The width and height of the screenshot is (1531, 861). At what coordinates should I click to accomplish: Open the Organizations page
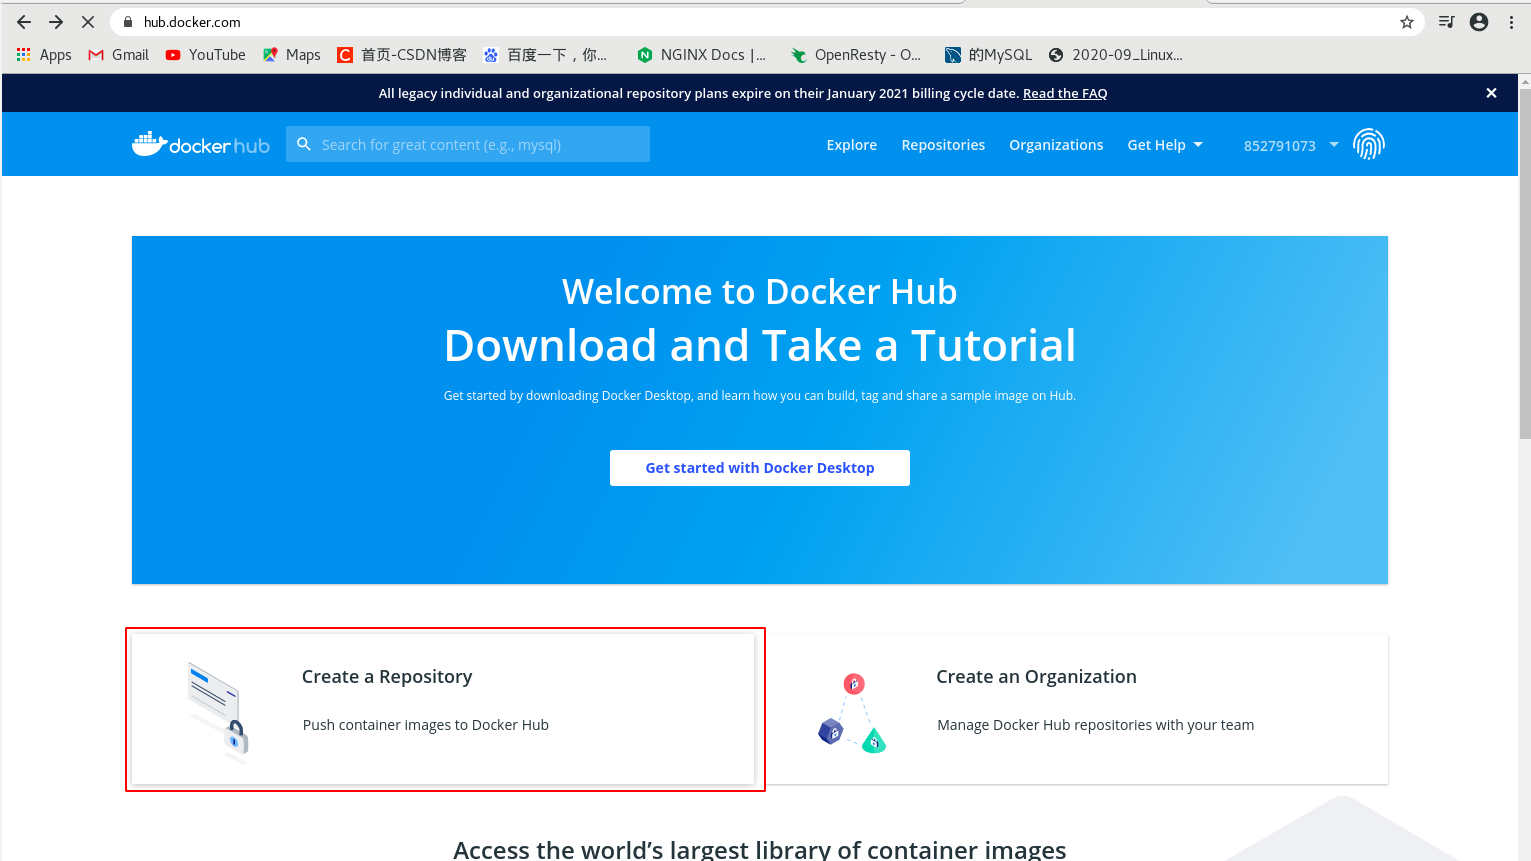click(1056, 145)
